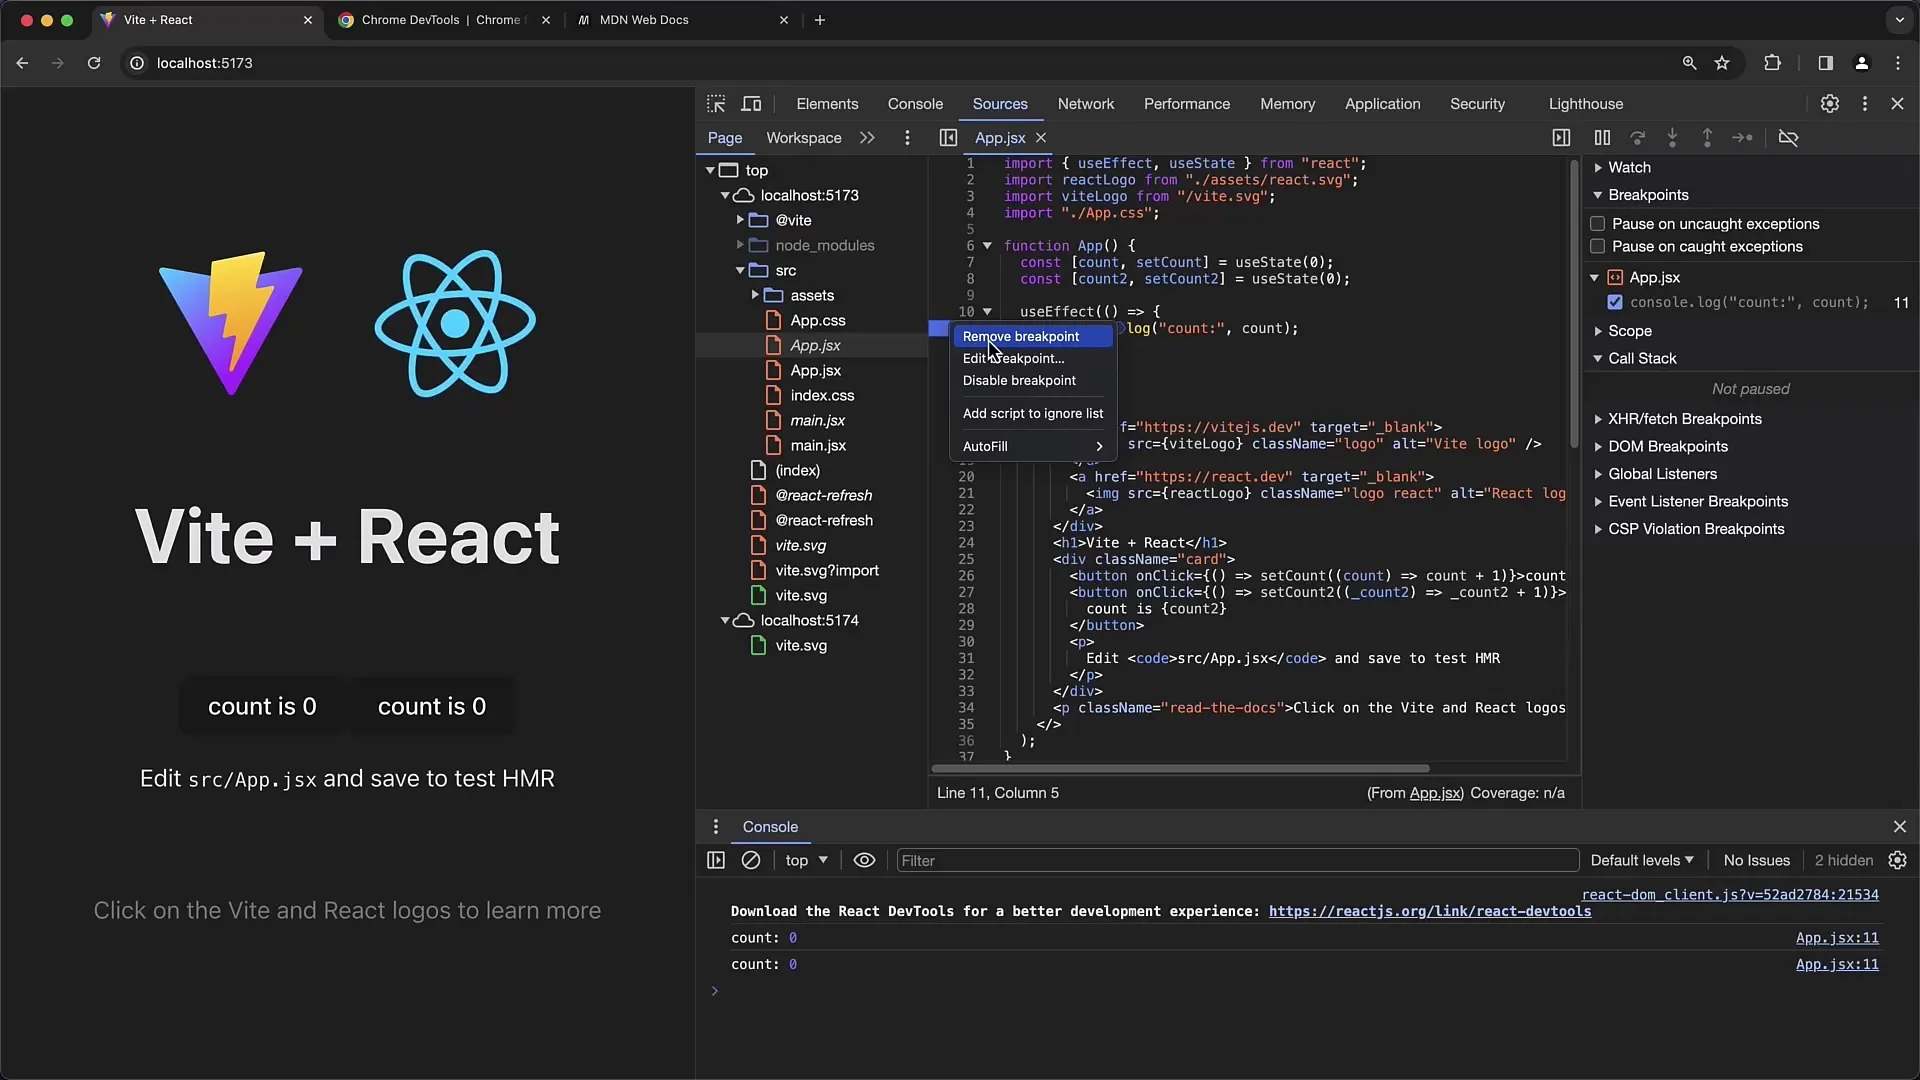Click the Step out of current function icon
1920x1080 pixels.
pyautogui.click(x=1705, y=137)
